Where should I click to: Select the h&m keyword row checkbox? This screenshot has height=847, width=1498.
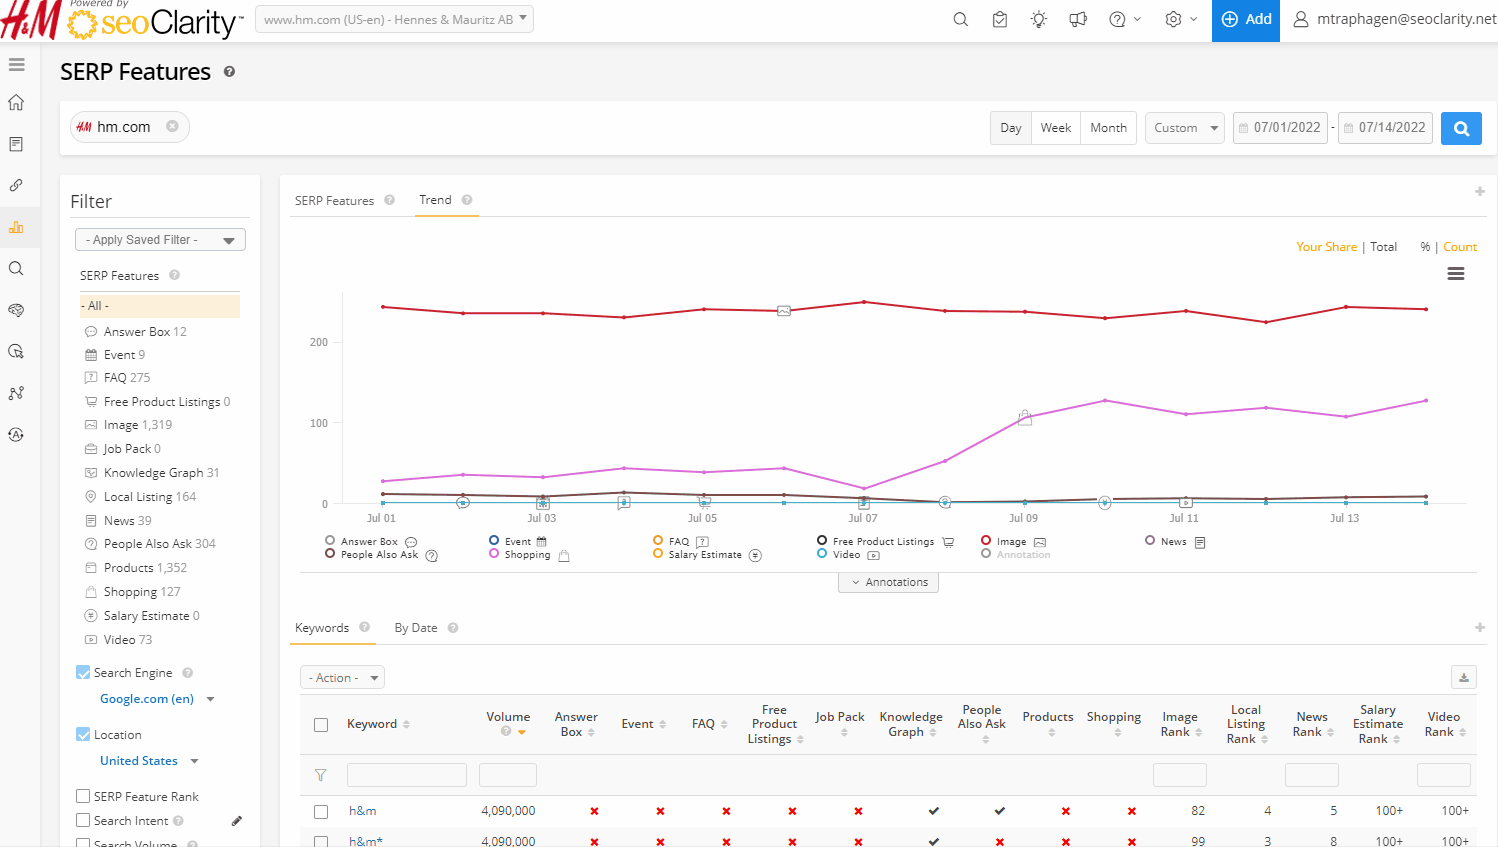tap(321, 811)
